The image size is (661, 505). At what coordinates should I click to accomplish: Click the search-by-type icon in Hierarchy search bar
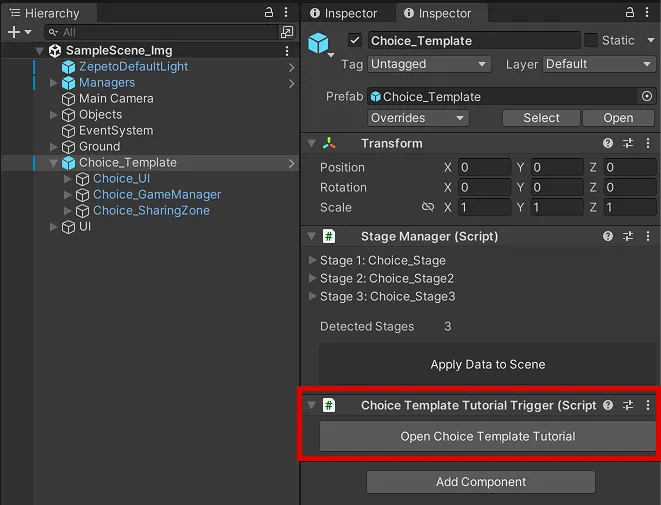click(x=287, y=32)
